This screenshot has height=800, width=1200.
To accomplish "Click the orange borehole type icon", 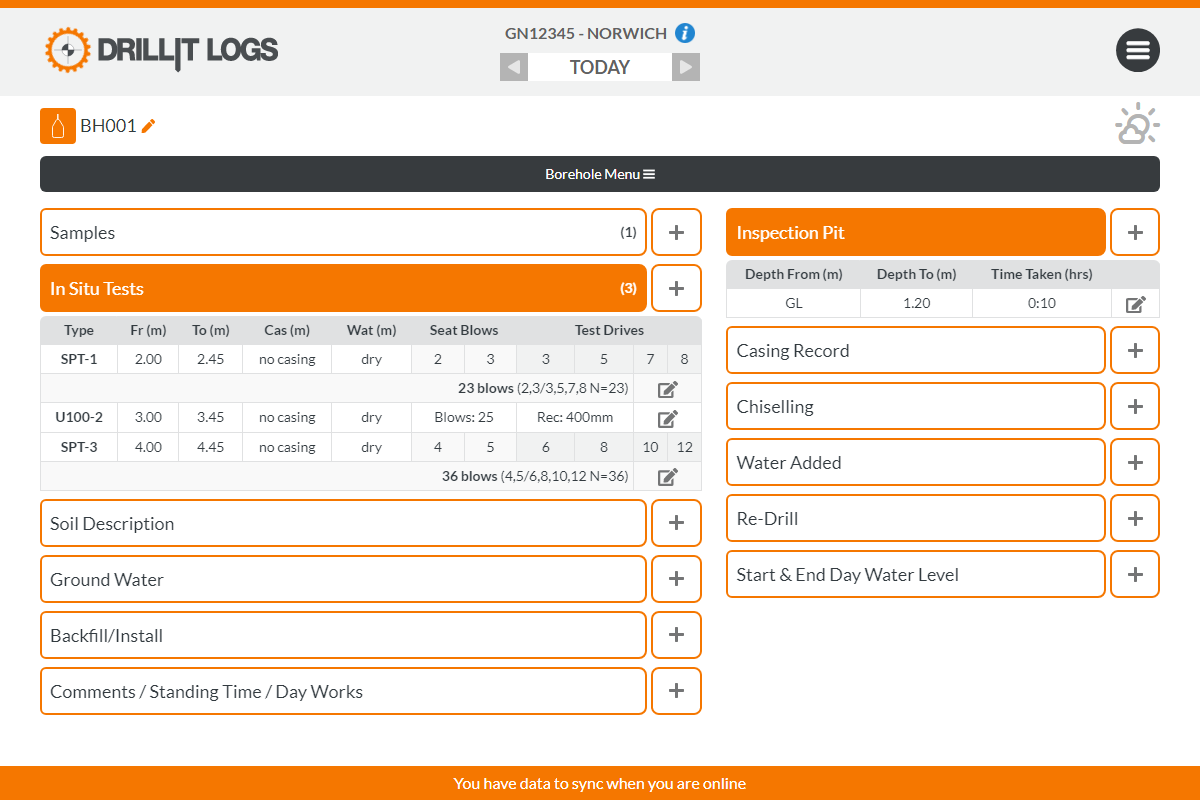I will (58, 126).
